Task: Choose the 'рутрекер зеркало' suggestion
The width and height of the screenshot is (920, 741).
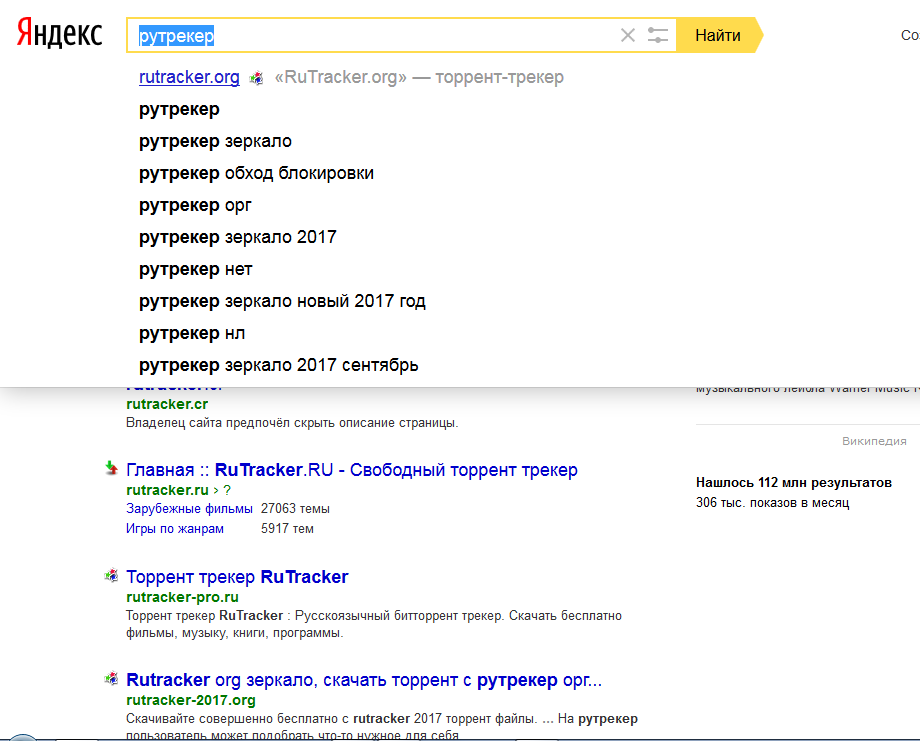Action: pyautogui.click(x=215, y=141)
